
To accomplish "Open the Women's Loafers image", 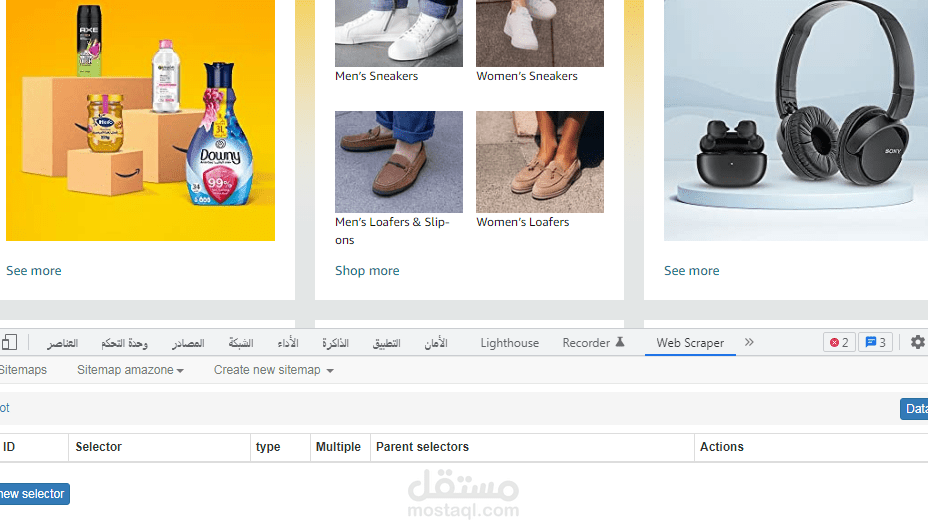I will pos(540,162).
